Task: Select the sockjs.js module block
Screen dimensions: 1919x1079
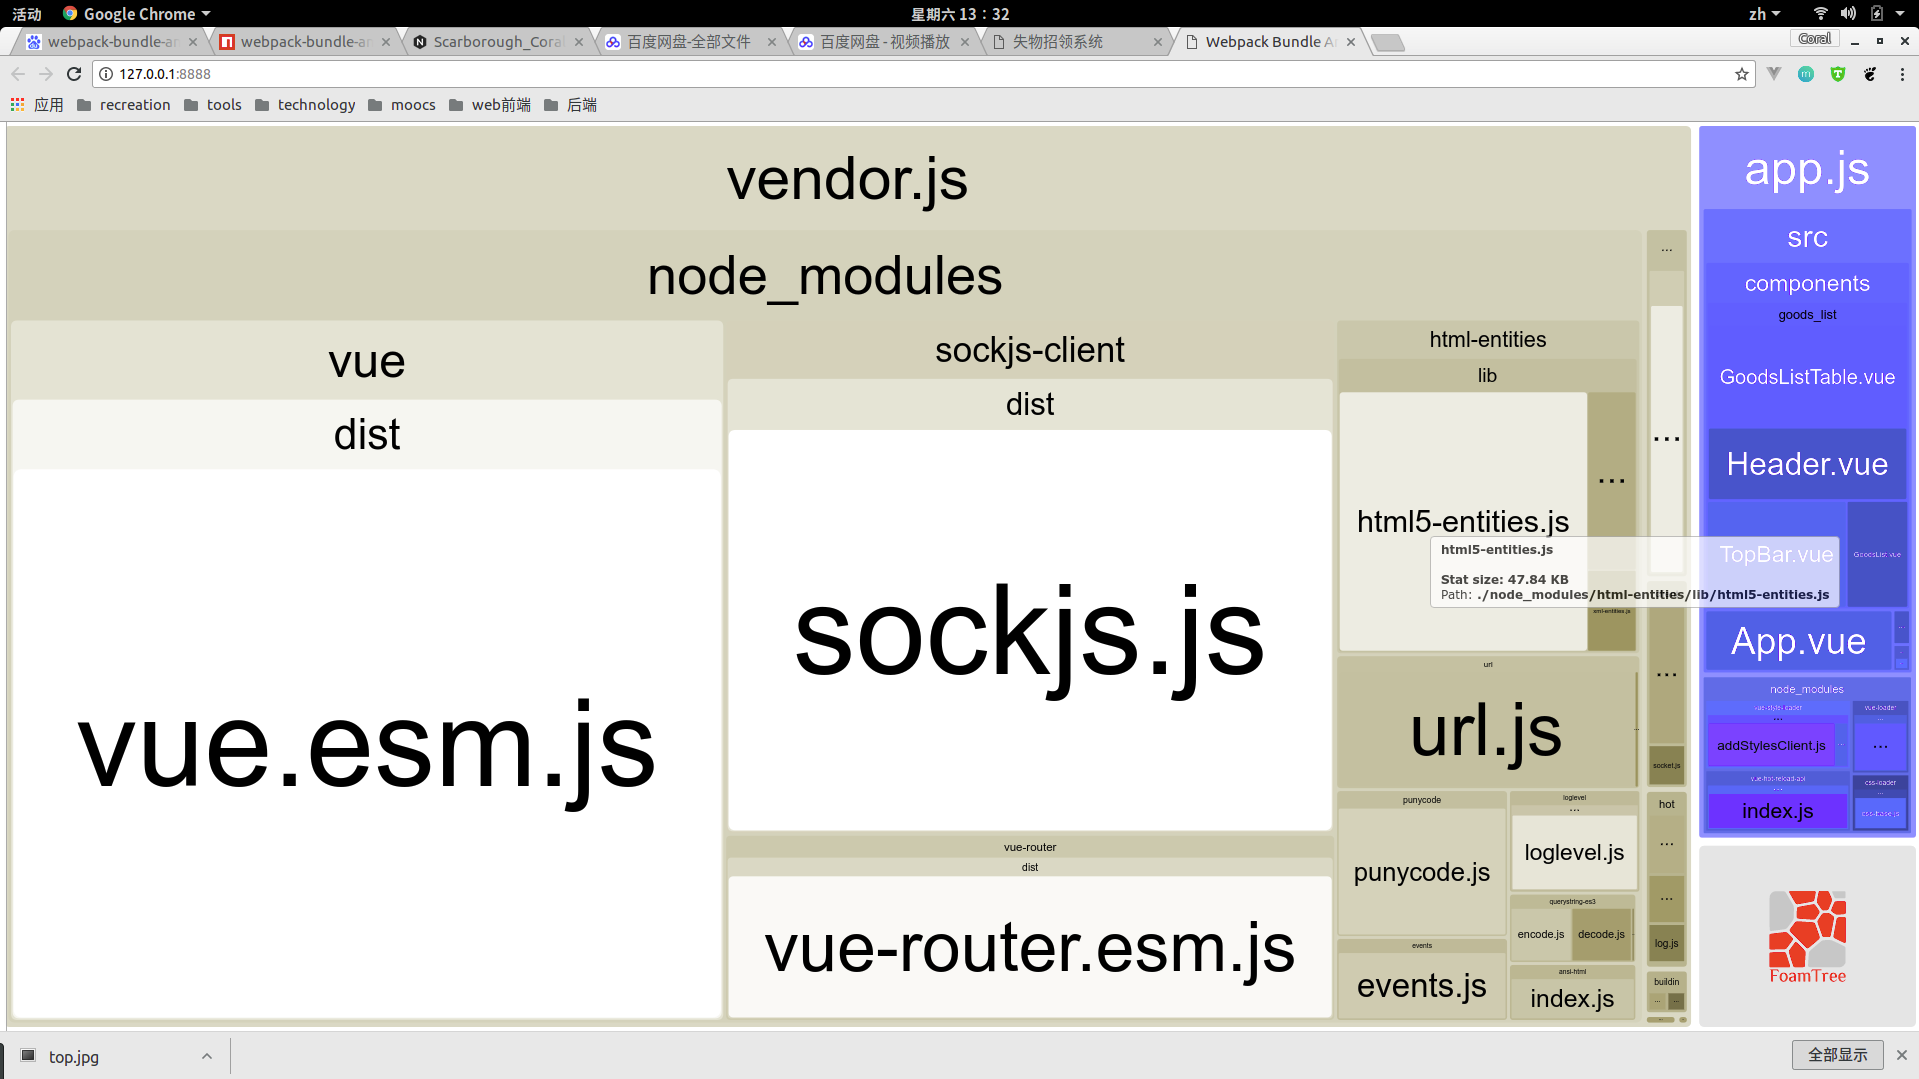Action: point(1029,635)
